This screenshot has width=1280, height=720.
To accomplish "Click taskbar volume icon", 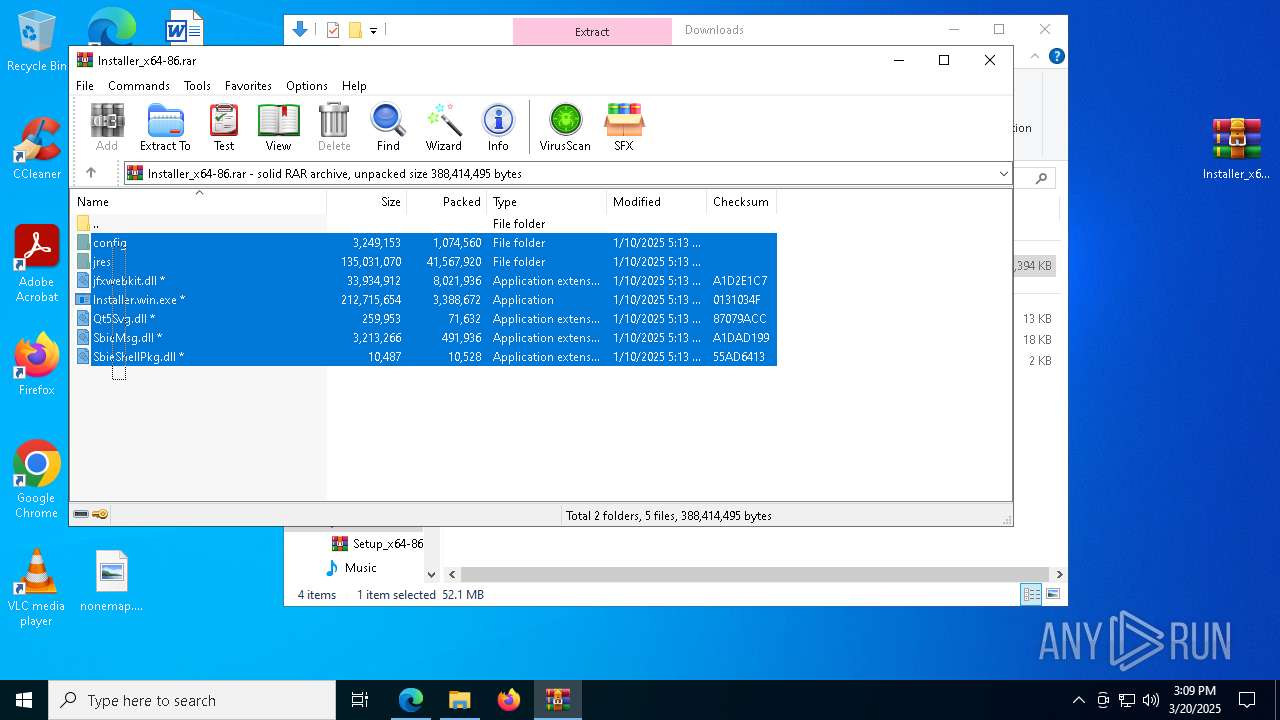I will [1150, 700].
